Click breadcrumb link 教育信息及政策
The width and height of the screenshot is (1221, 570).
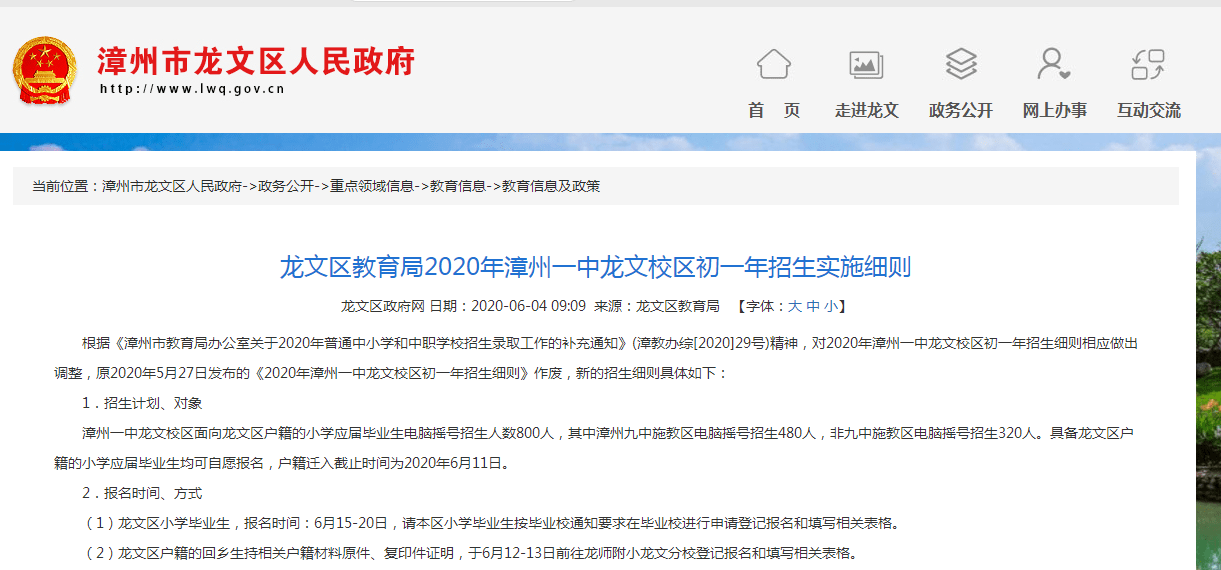point(551,186)
